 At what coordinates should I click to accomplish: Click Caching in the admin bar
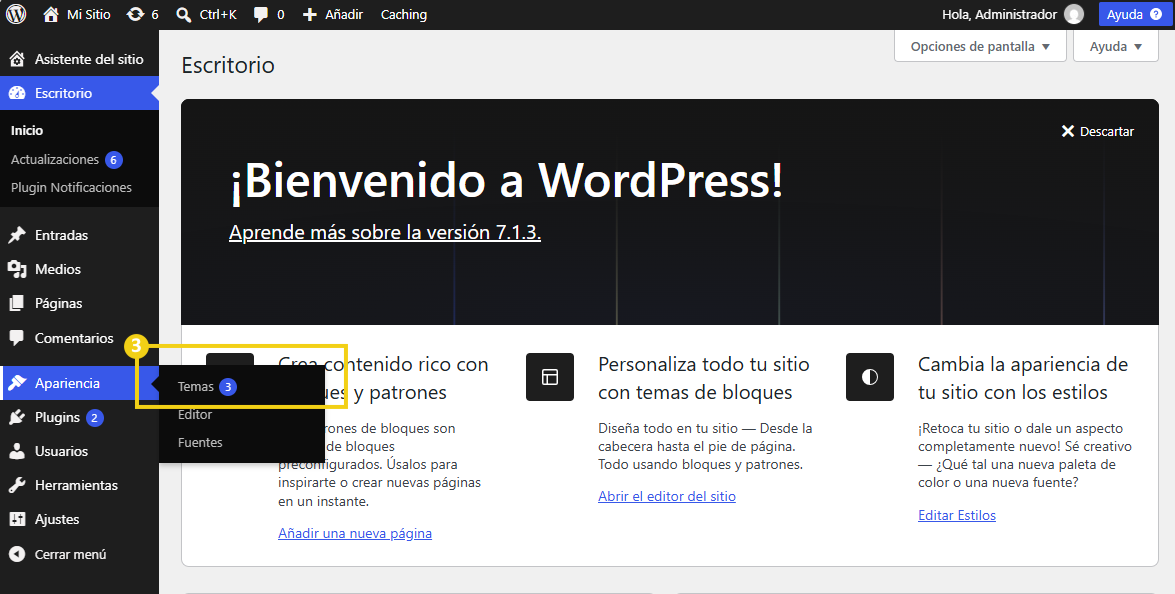point(404,14)
